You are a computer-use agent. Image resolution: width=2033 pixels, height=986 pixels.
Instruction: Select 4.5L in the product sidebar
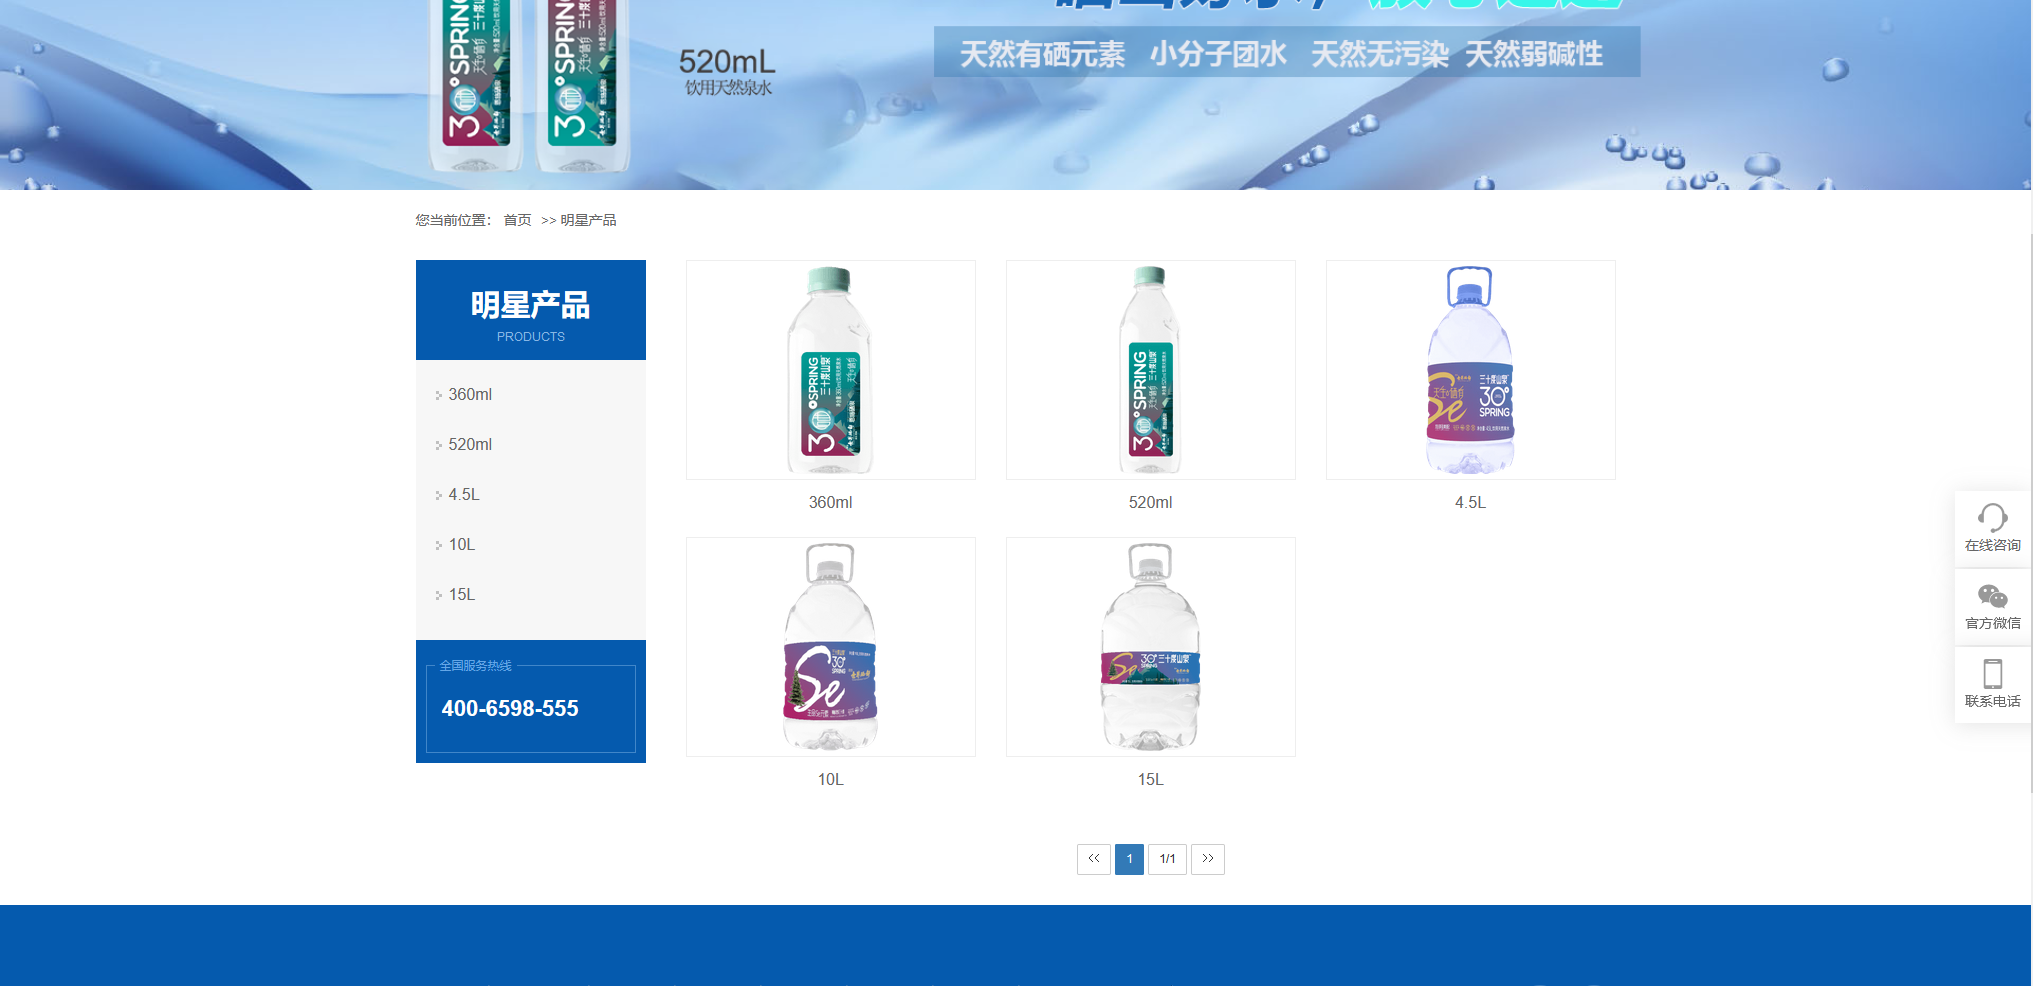click(x=464, y=495)
